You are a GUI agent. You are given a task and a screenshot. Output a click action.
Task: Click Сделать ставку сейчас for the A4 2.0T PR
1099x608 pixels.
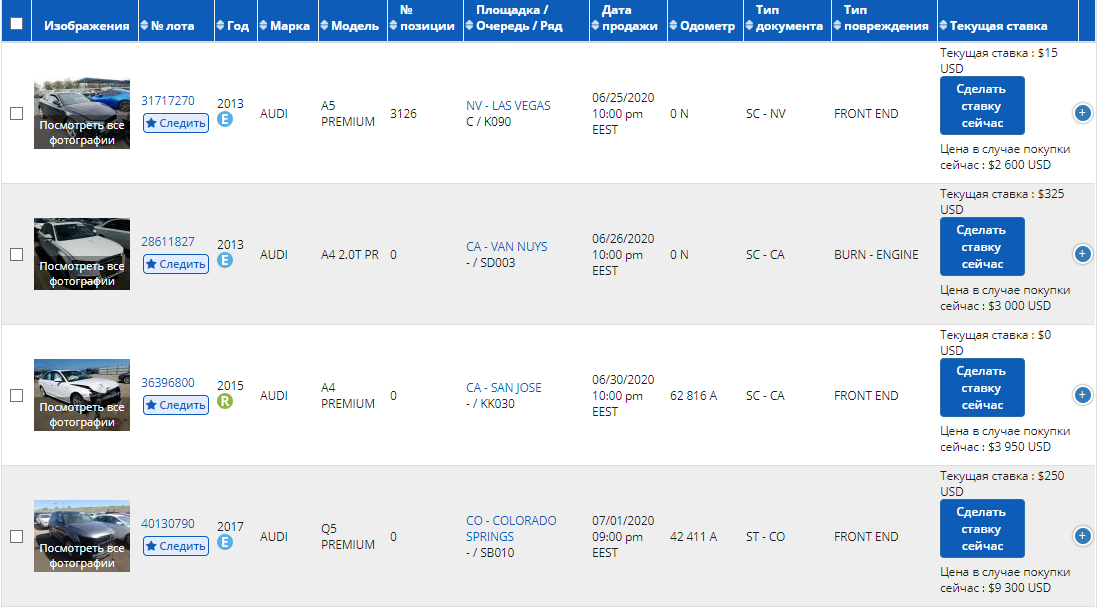[x=982, y=247]
